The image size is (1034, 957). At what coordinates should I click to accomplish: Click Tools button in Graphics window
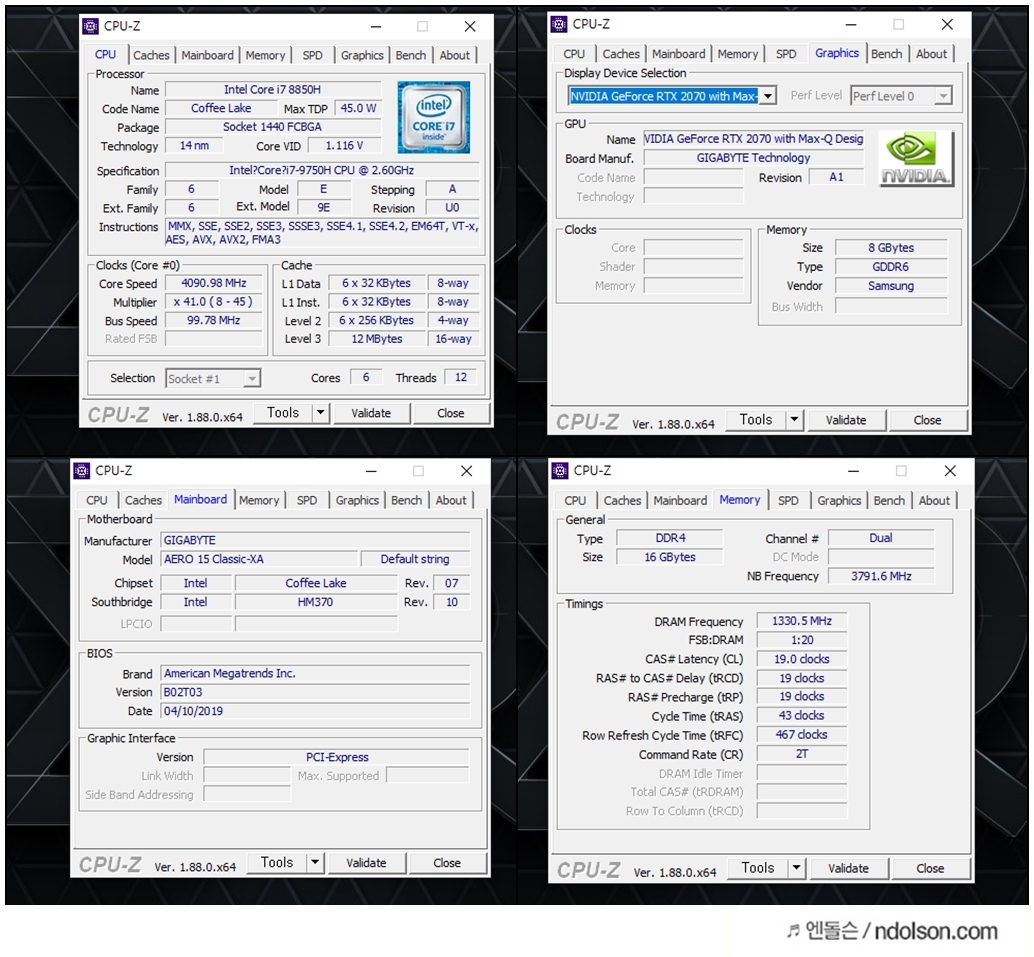tap(756, 419)
